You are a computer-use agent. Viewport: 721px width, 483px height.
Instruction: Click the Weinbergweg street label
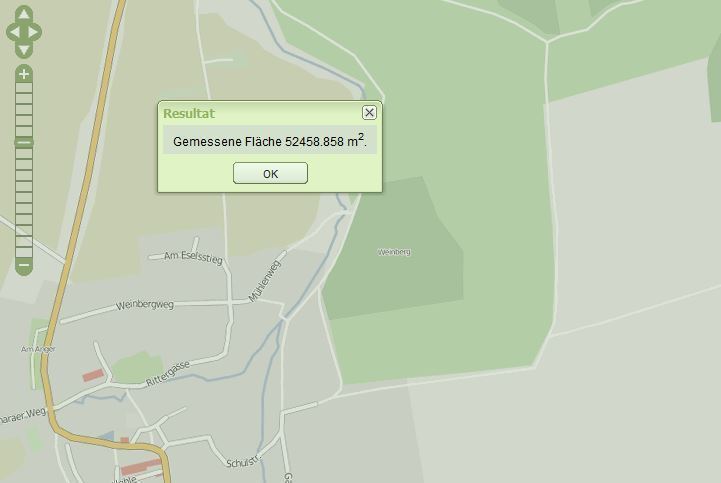[x=145, y=305]
